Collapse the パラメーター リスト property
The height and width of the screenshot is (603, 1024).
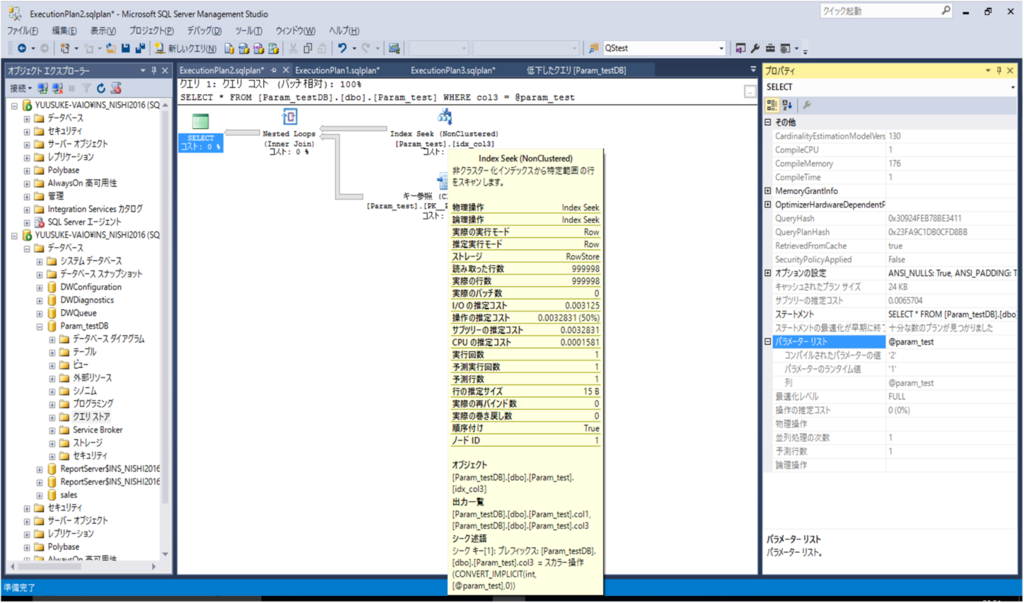768,342
